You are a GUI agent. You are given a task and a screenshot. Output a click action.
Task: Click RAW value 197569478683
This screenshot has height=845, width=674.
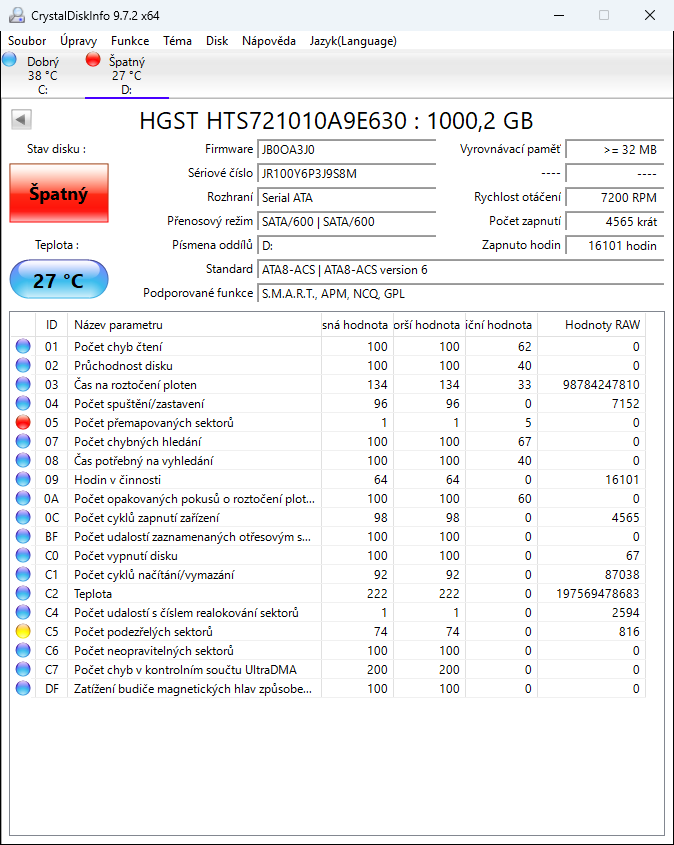pos(597,594)
